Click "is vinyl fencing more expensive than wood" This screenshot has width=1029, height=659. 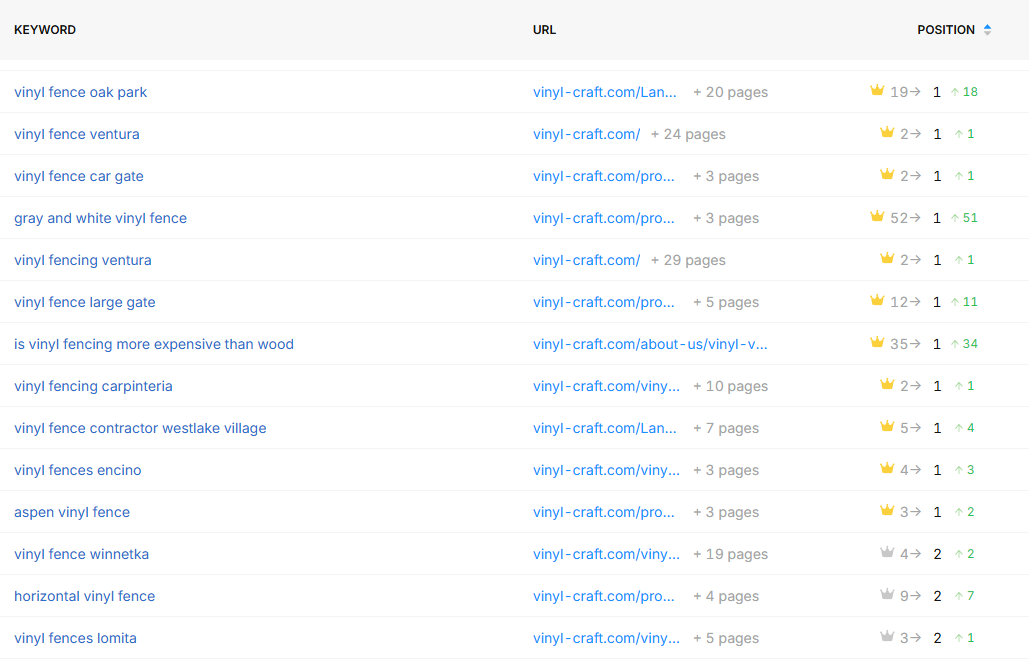coord(154,345)
